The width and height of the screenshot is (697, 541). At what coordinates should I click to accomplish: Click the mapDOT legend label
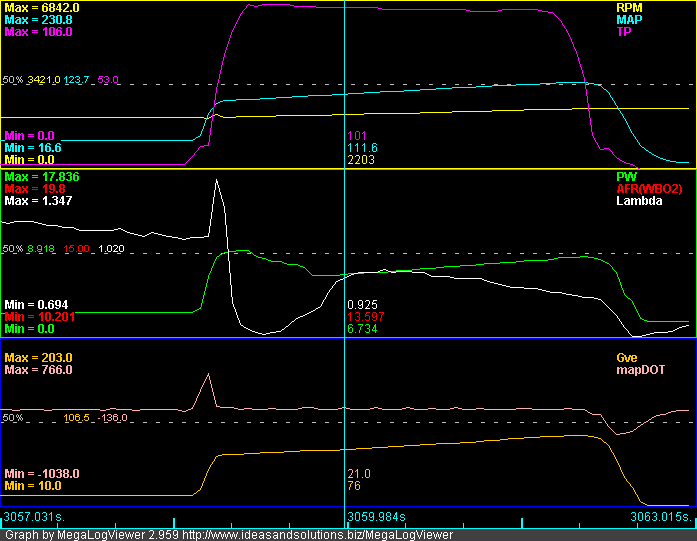(x=641, y=369)
